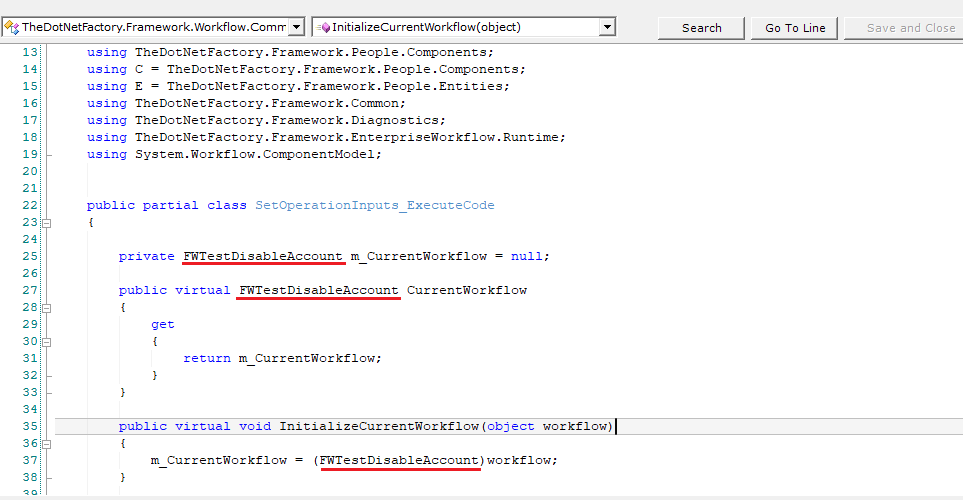Click line number 38 in the gutter

pos(30,477)
